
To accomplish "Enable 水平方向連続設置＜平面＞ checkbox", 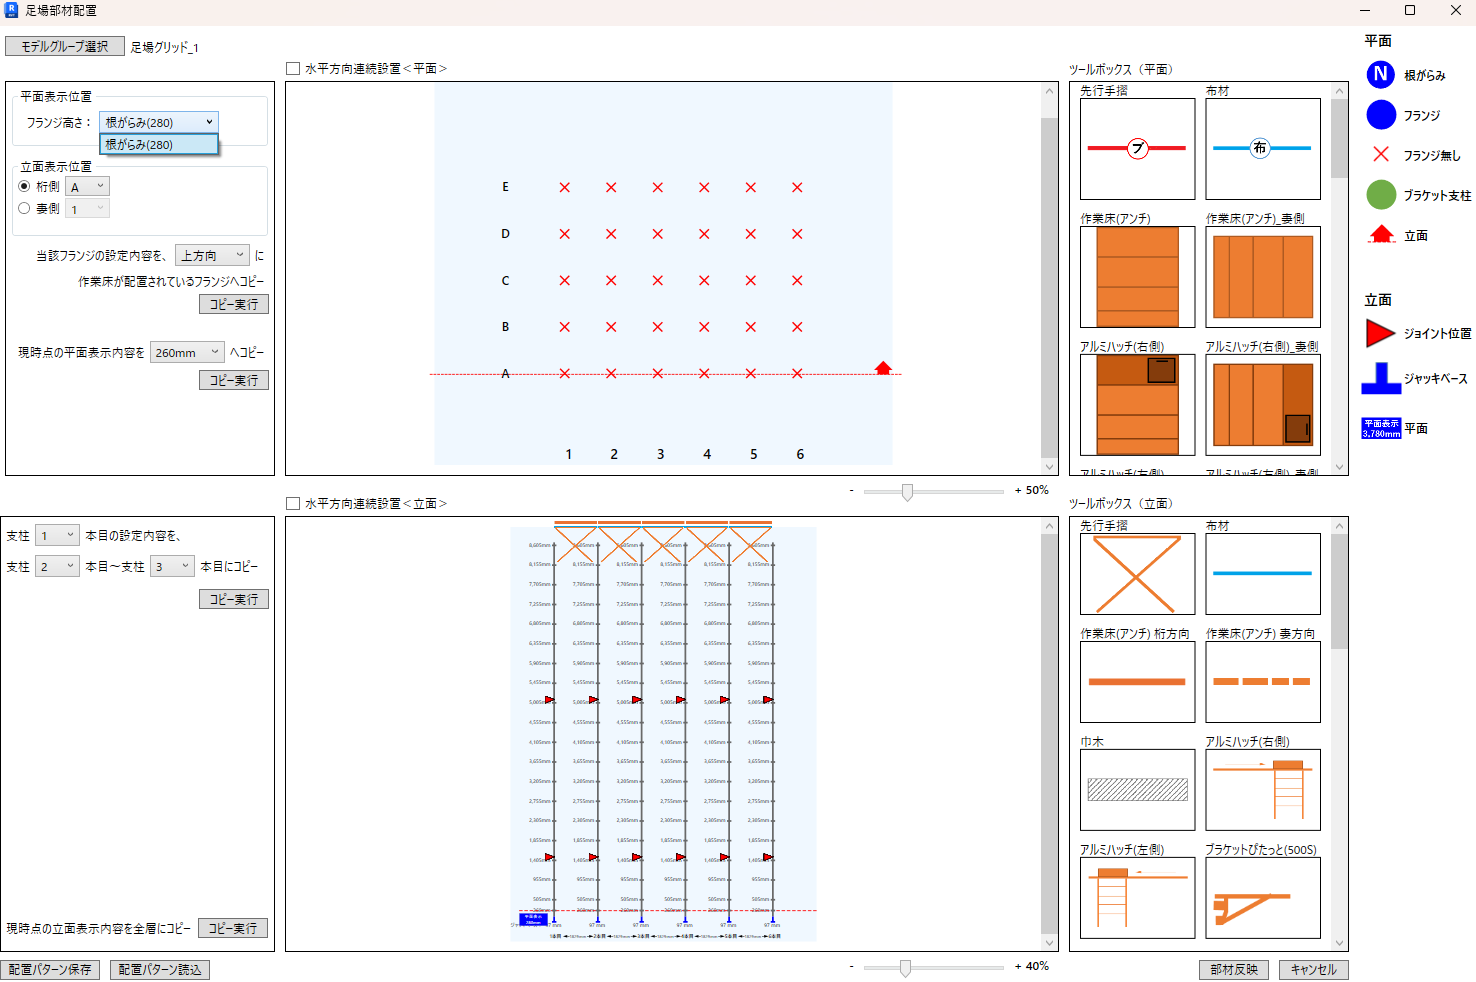I will click(x=293, y=69).
